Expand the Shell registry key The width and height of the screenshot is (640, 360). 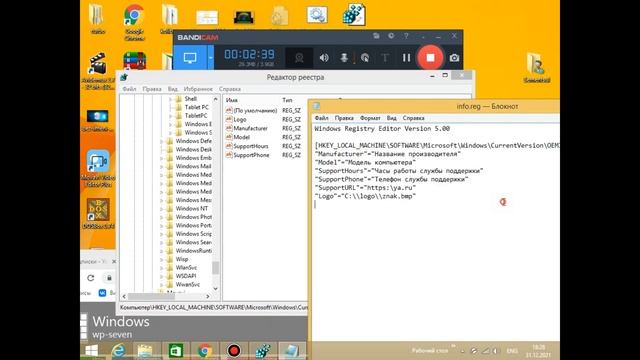pos(171,99)
